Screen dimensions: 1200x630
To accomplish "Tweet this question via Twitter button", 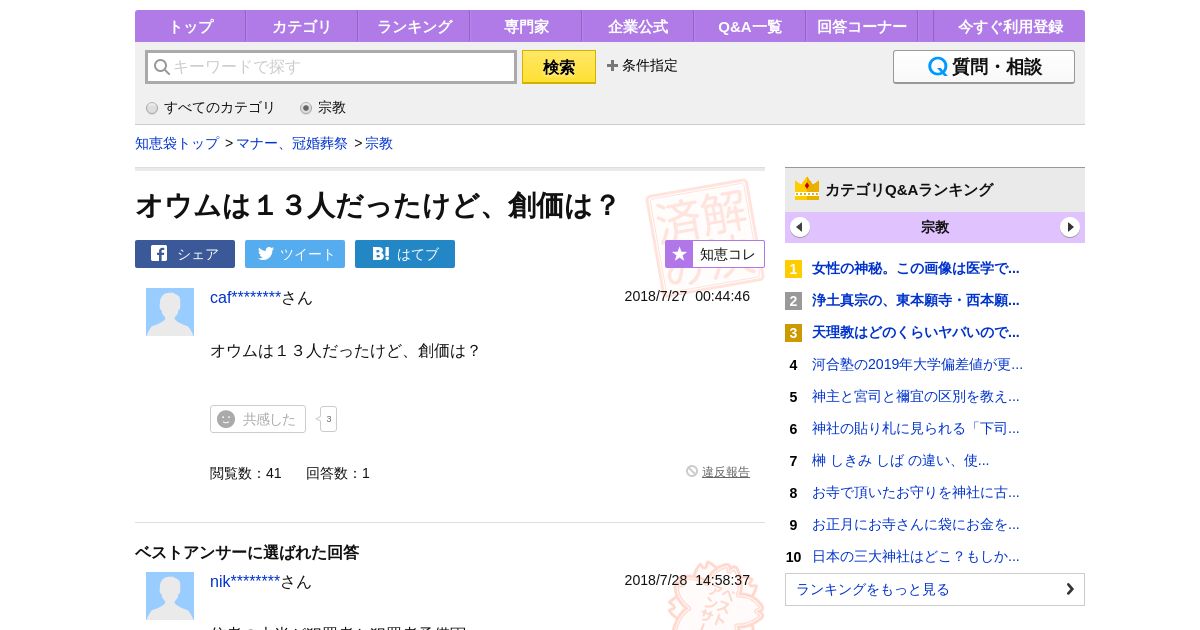I will [x=295, y=254].
